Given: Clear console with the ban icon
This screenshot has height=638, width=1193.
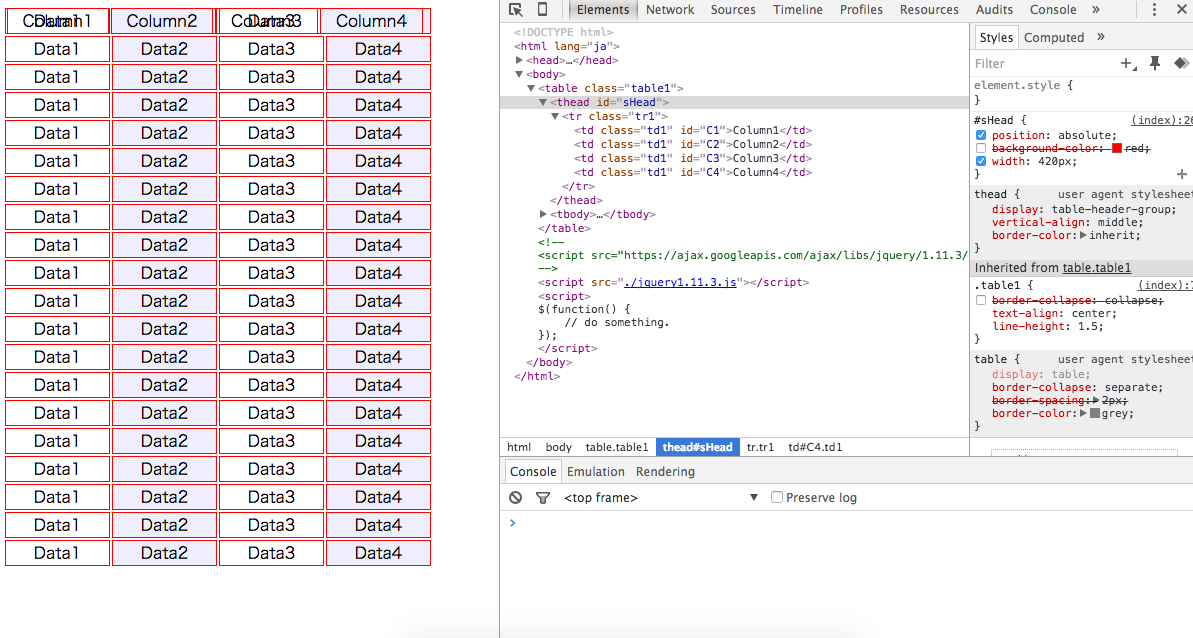Looking at the screenshot, I should click(516, 498).
